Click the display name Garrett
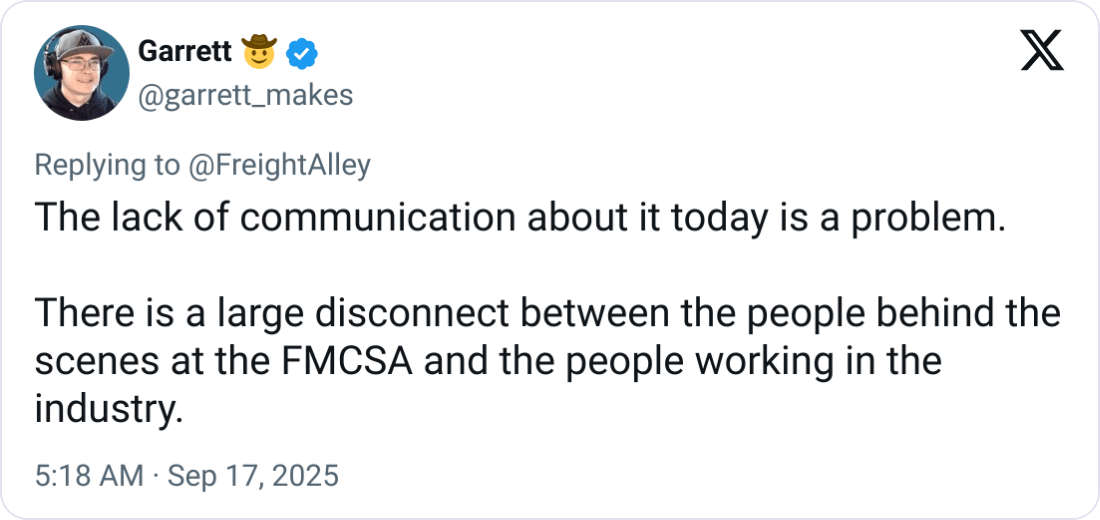The height and width of the screenshot is (520, 1100). tap(185, 51)
